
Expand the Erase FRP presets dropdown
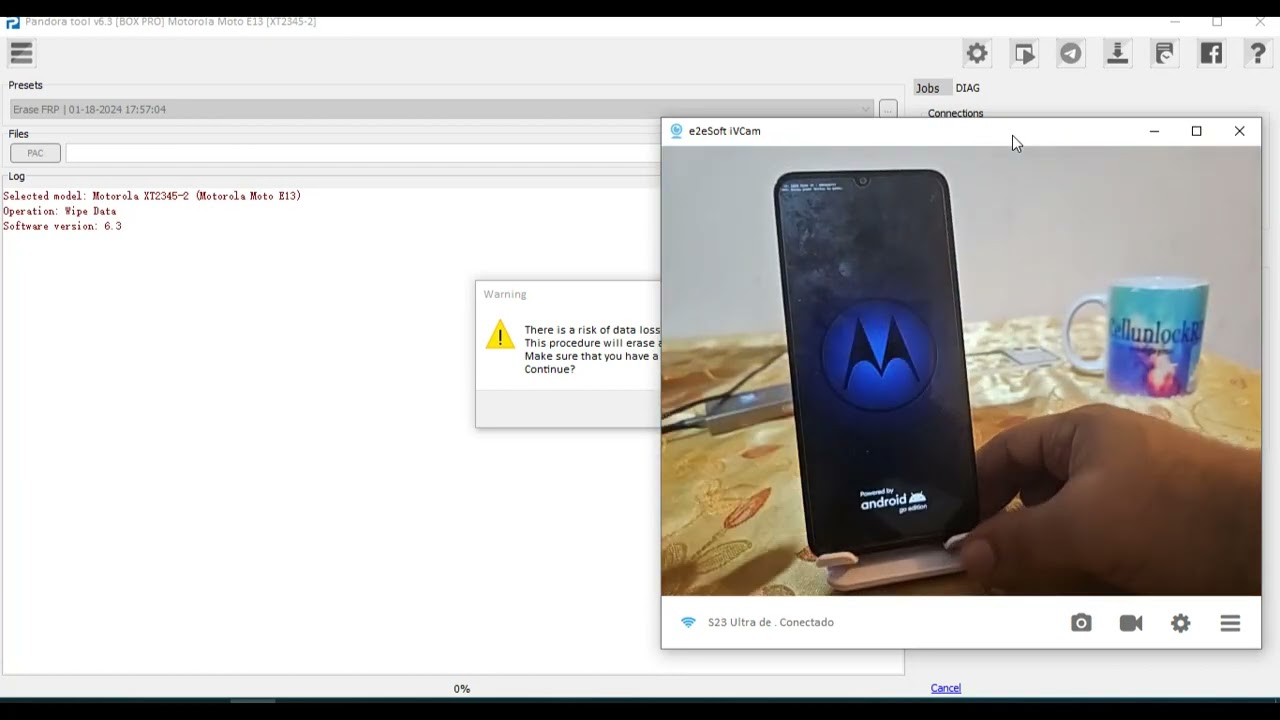(x=866, y=109)
